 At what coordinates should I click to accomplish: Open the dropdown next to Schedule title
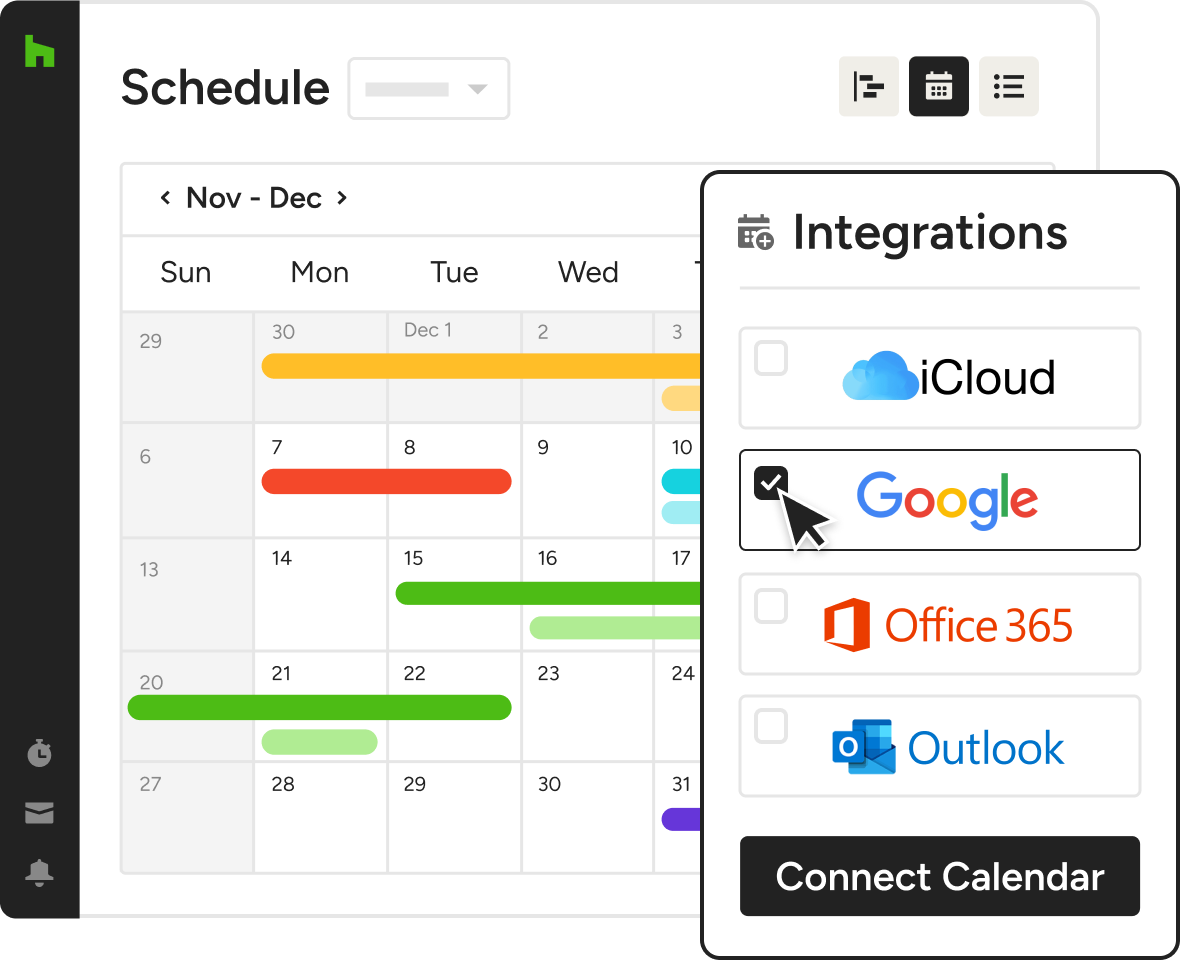(x=428, y=89)
